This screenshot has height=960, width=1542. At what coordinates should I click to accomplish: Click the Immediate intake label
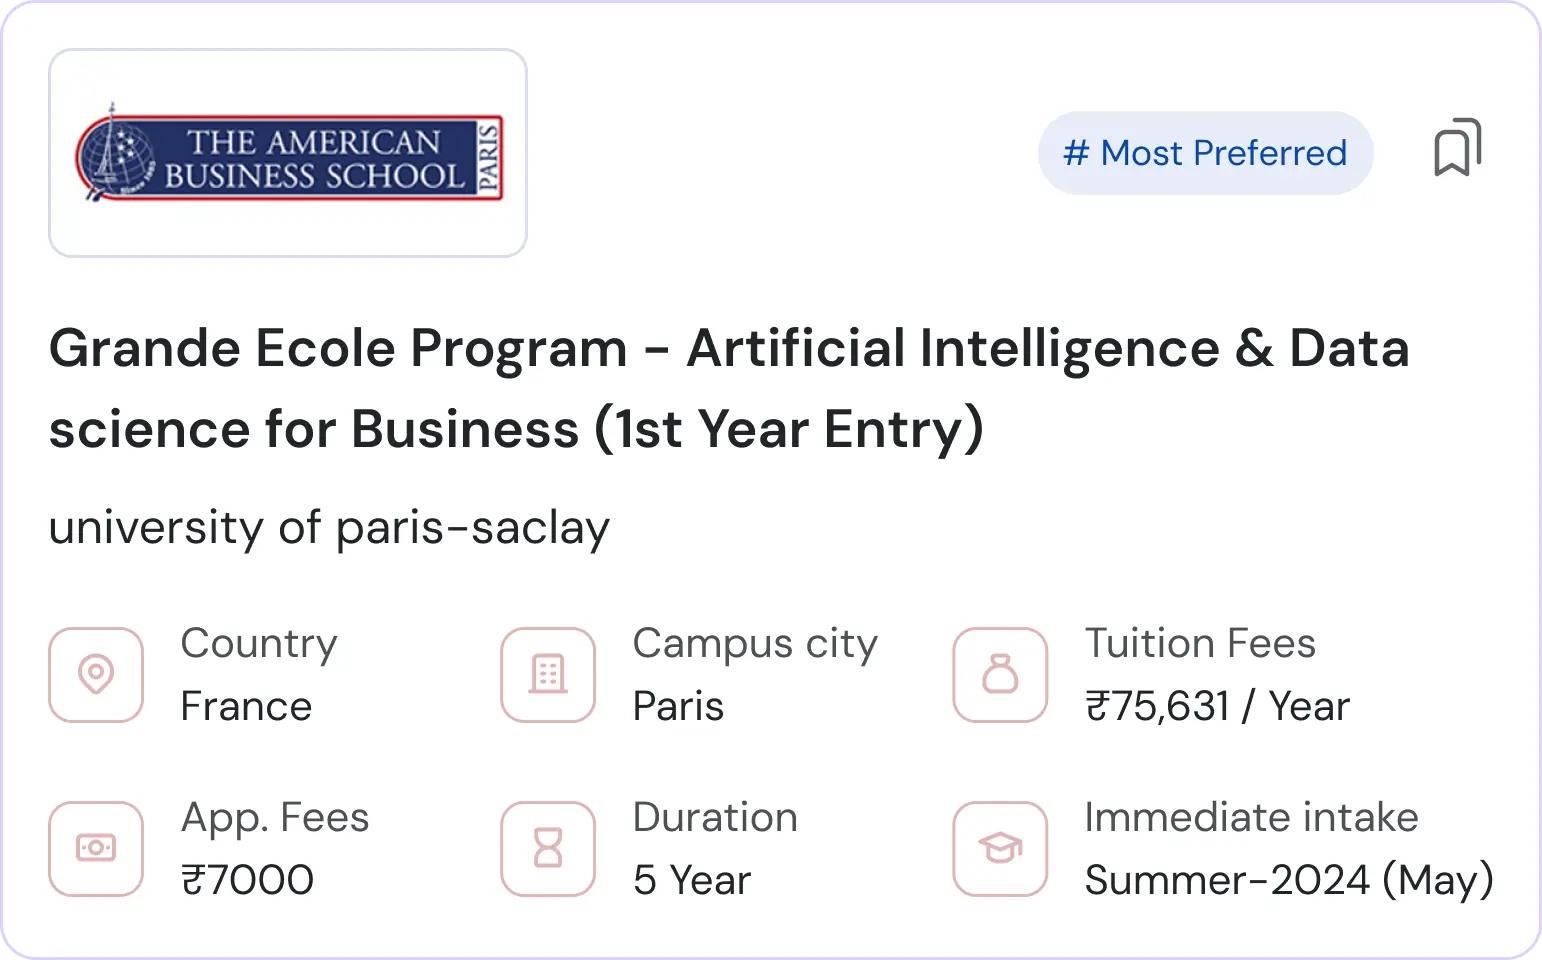click(x=1251, y=817)
